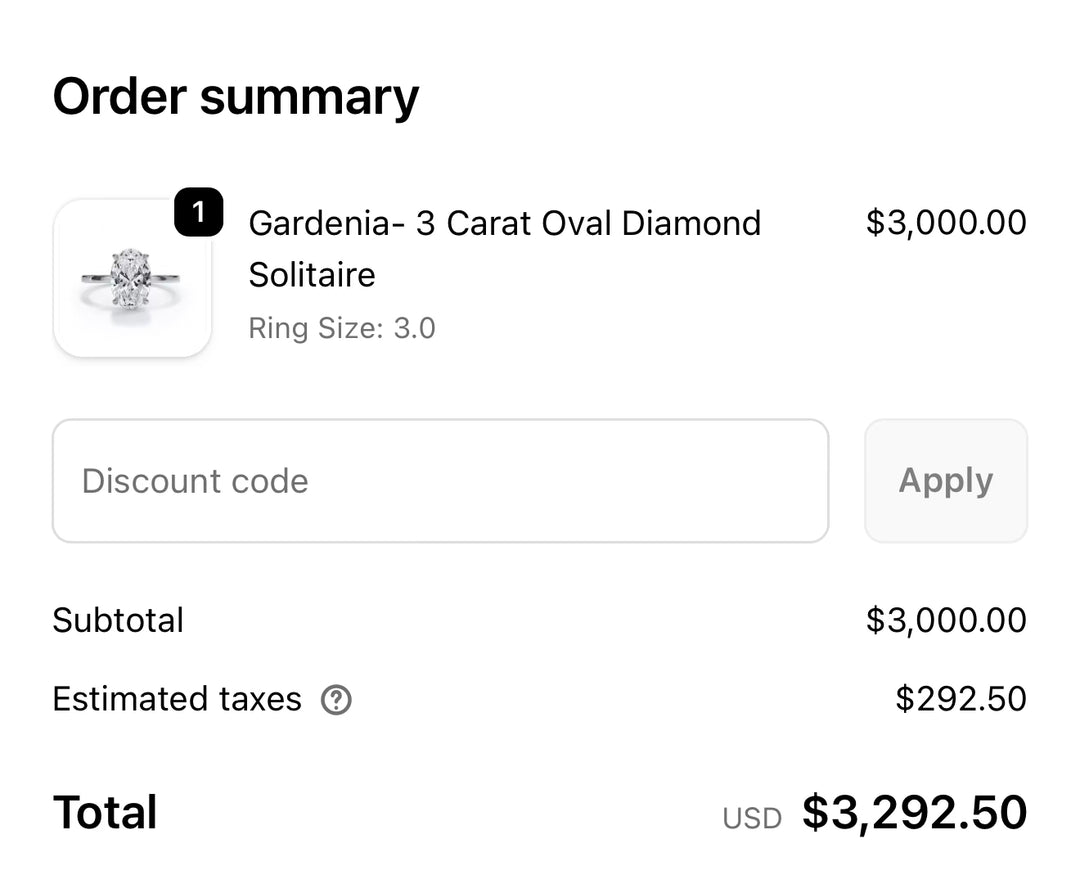
Task: Click the bold Total label
Action: 105,812
